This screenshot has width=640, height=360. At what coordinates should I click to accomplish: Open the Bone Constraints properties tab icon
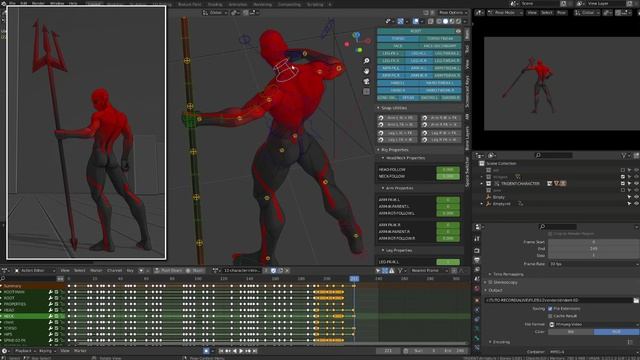[x=477, y=347]
